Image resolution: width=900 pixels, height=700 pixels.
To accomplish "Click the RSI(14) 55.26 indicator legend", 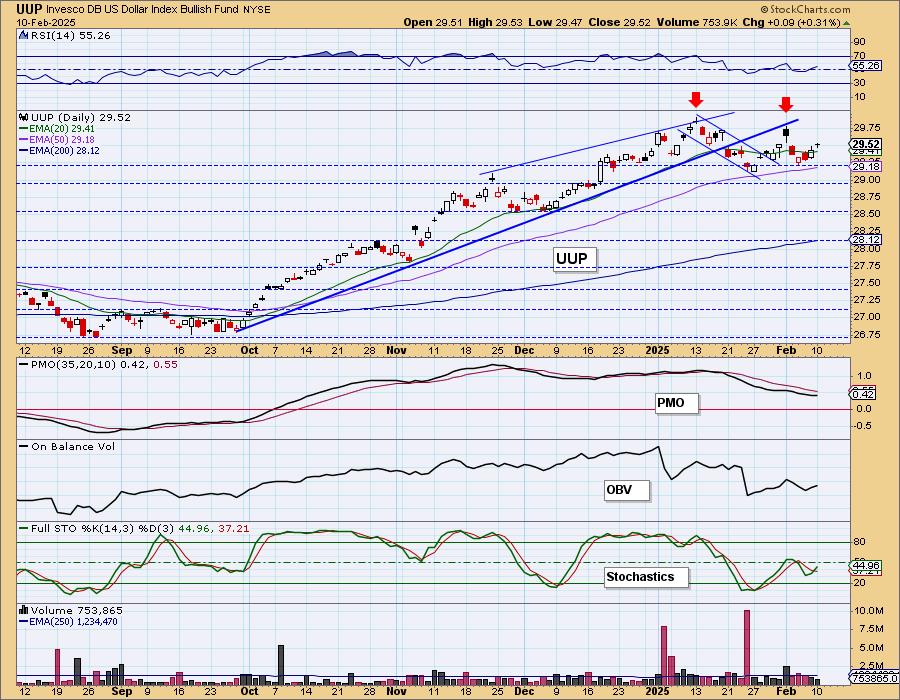I will pyautogui.click(x=70, y=35).
